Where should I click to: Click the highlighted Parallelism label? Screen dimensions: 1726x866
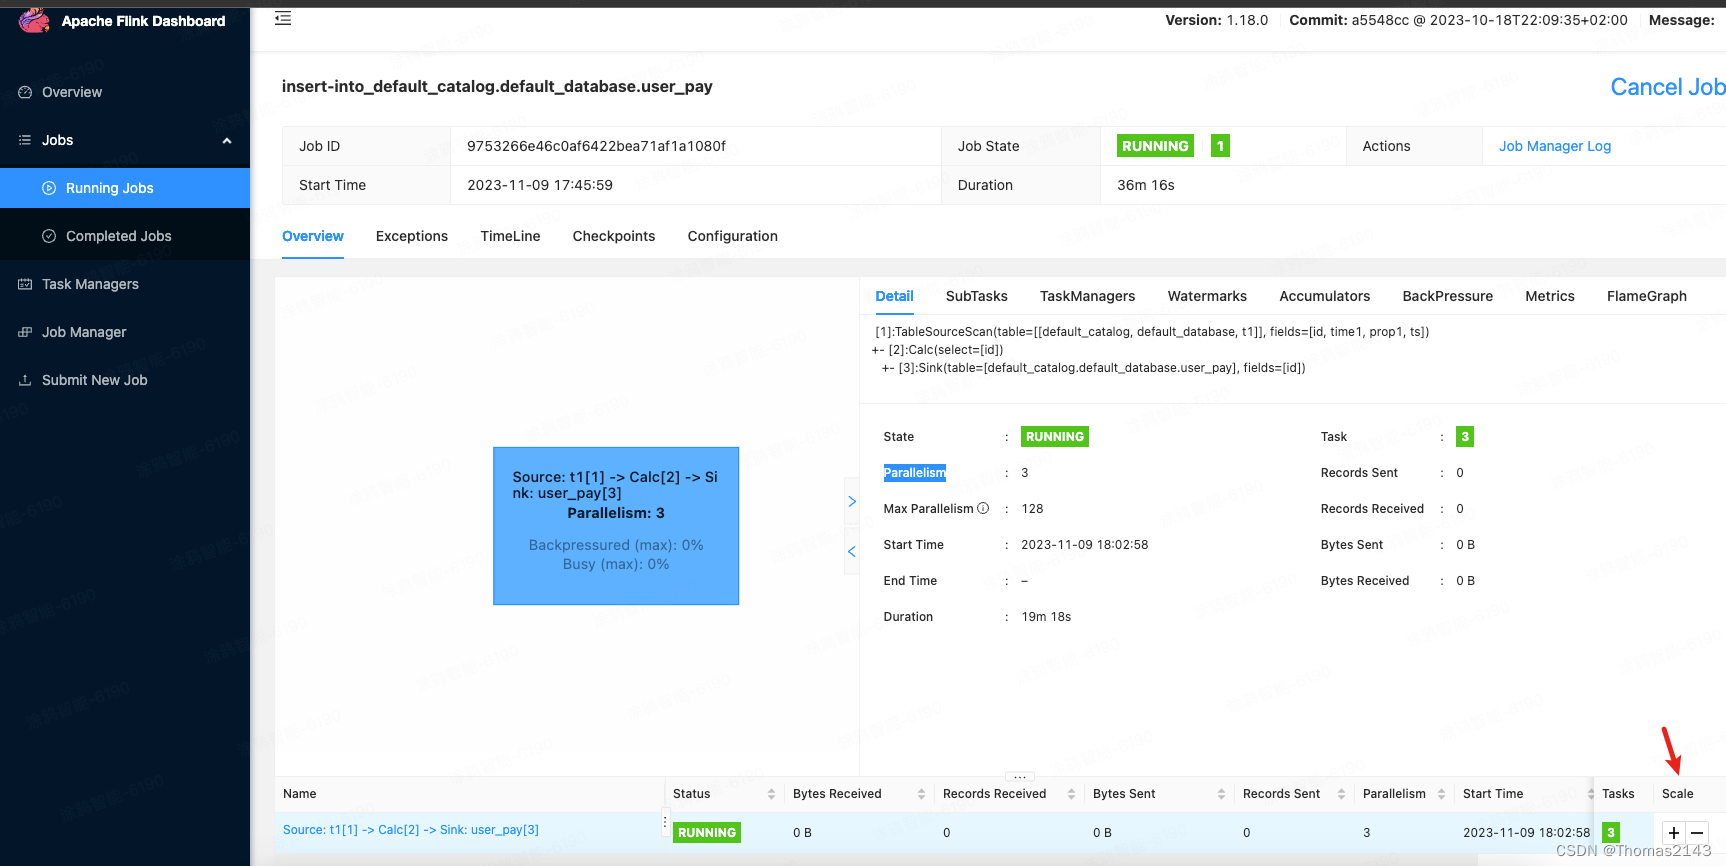pos(914,473)
